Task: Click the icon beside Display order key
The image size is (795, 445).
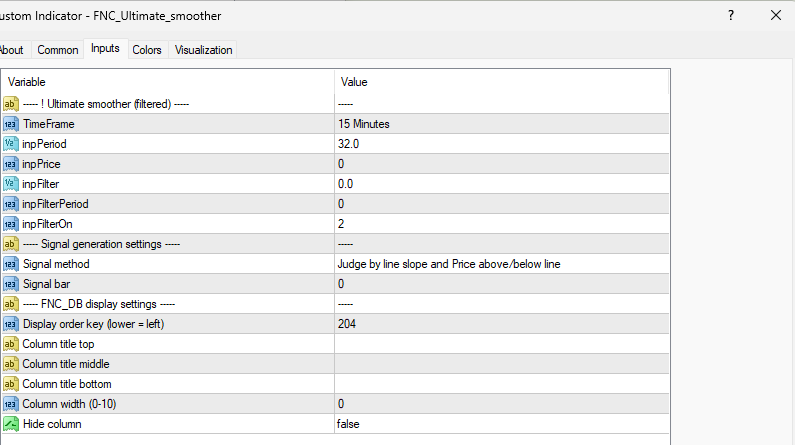Action: [x=11, y=324]
